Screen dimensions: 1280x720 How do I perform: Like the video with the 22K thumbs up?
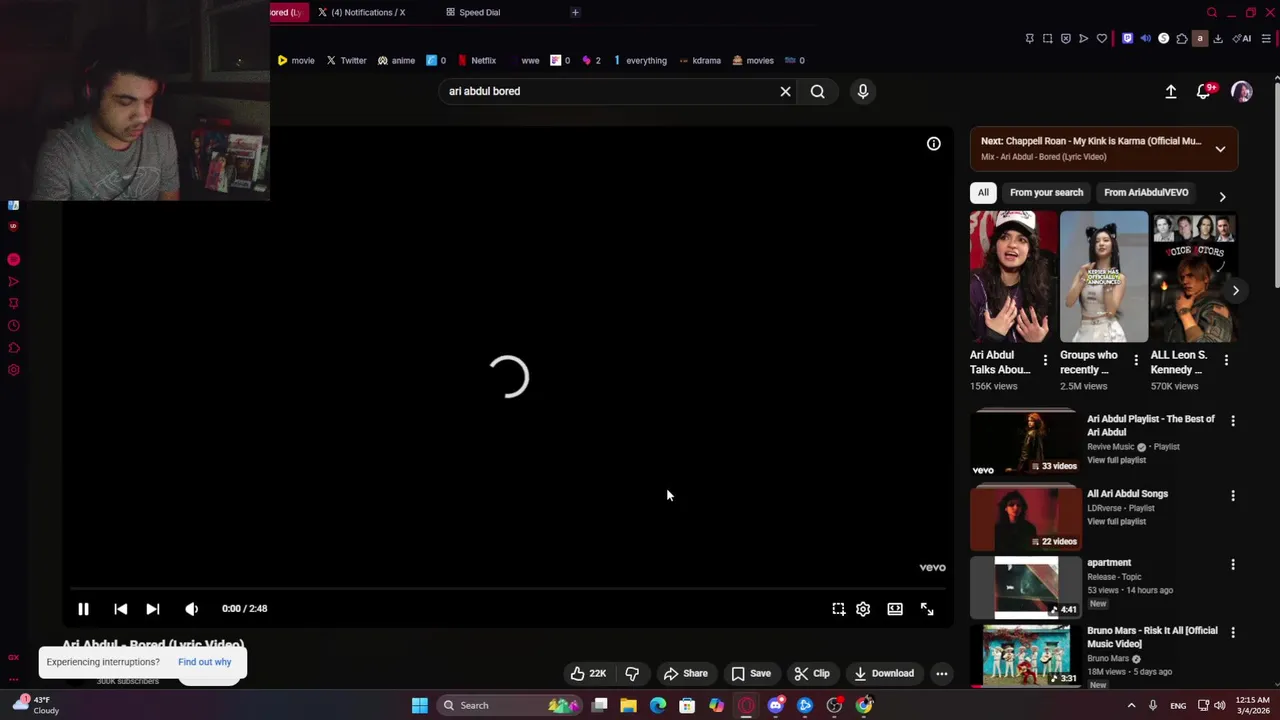point(588,673)
